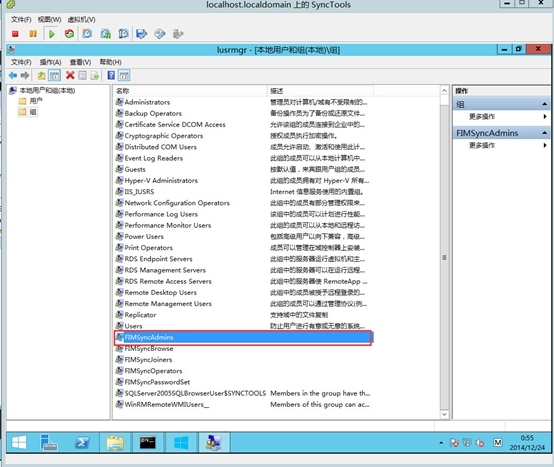Click the export list toolbar icon
Image resolution: width=554 pixels, height=467 pixels.
tap(94, 75)
